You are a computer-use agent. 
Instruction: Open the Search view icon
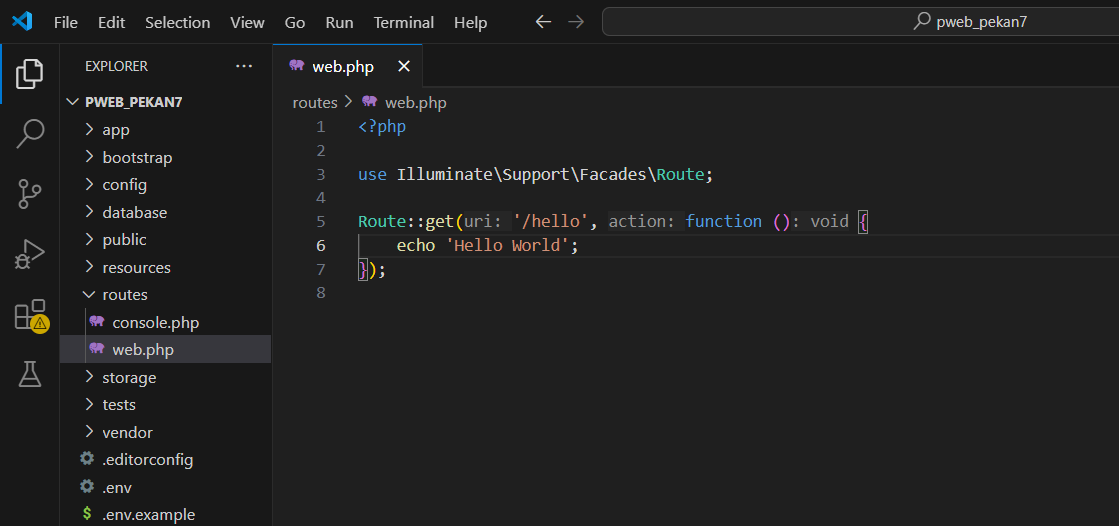[x=30, y=133]
